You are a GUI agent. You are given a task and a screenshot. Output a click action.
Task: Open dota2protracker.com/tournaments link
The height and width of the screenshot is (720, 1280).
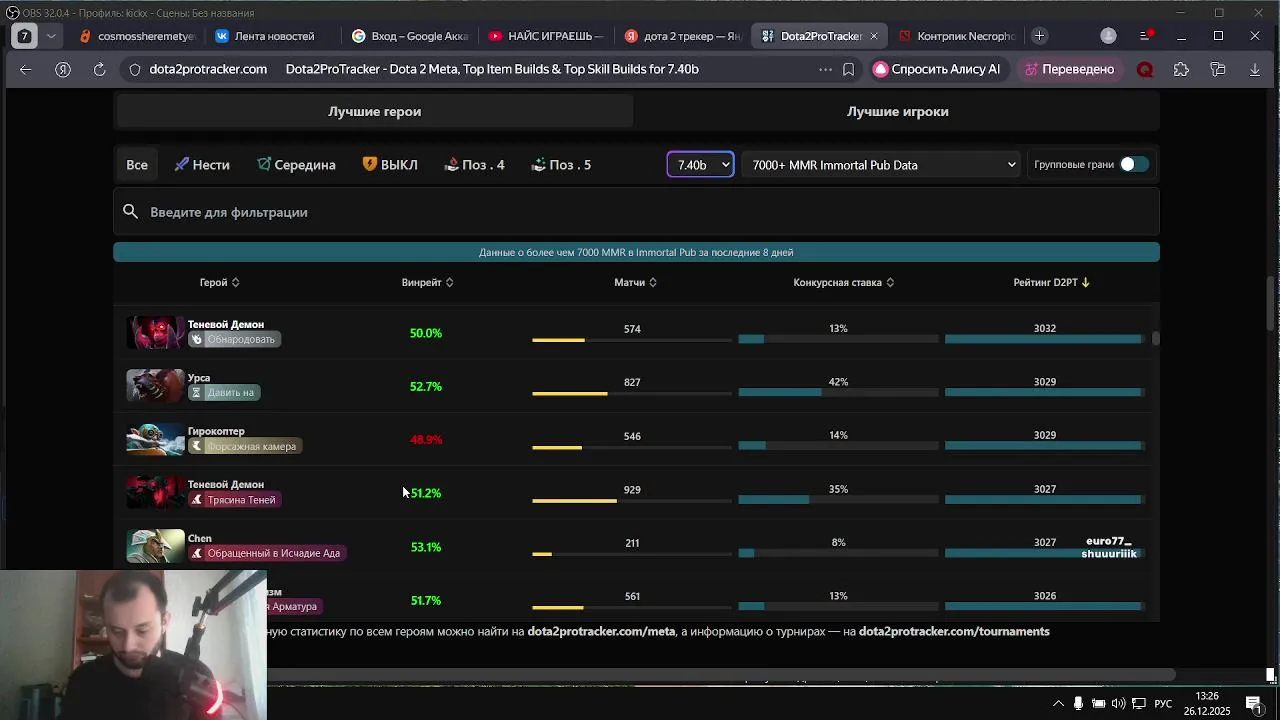tap(954, 631)
